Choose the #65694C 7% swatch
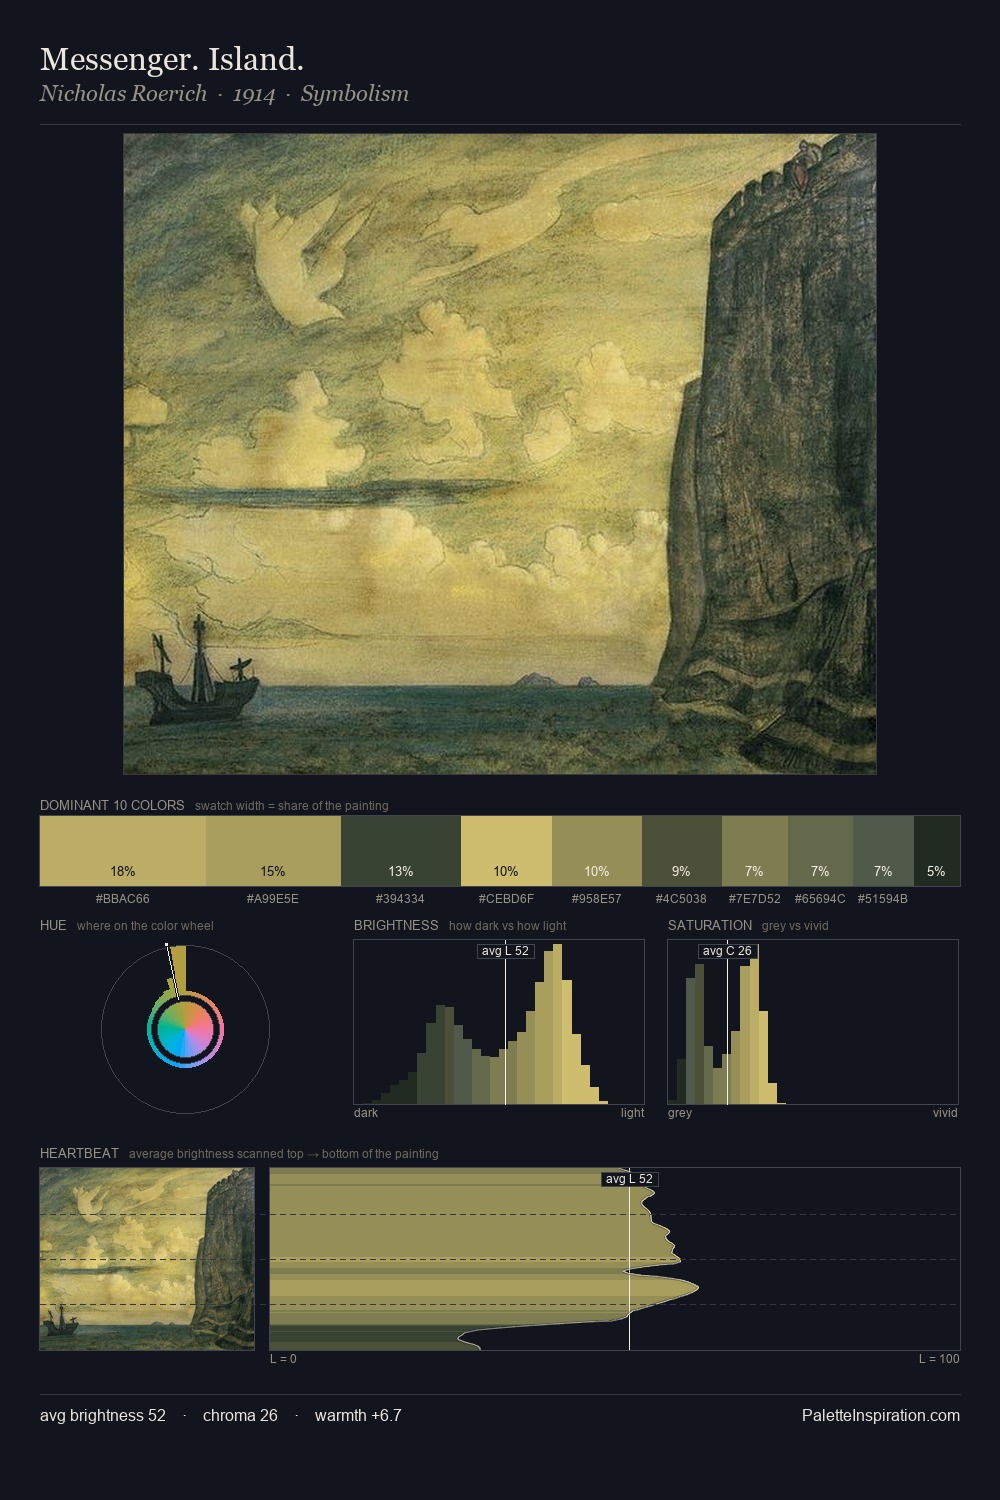The height and width of the screenshot is (1500, 1000). 820,851
